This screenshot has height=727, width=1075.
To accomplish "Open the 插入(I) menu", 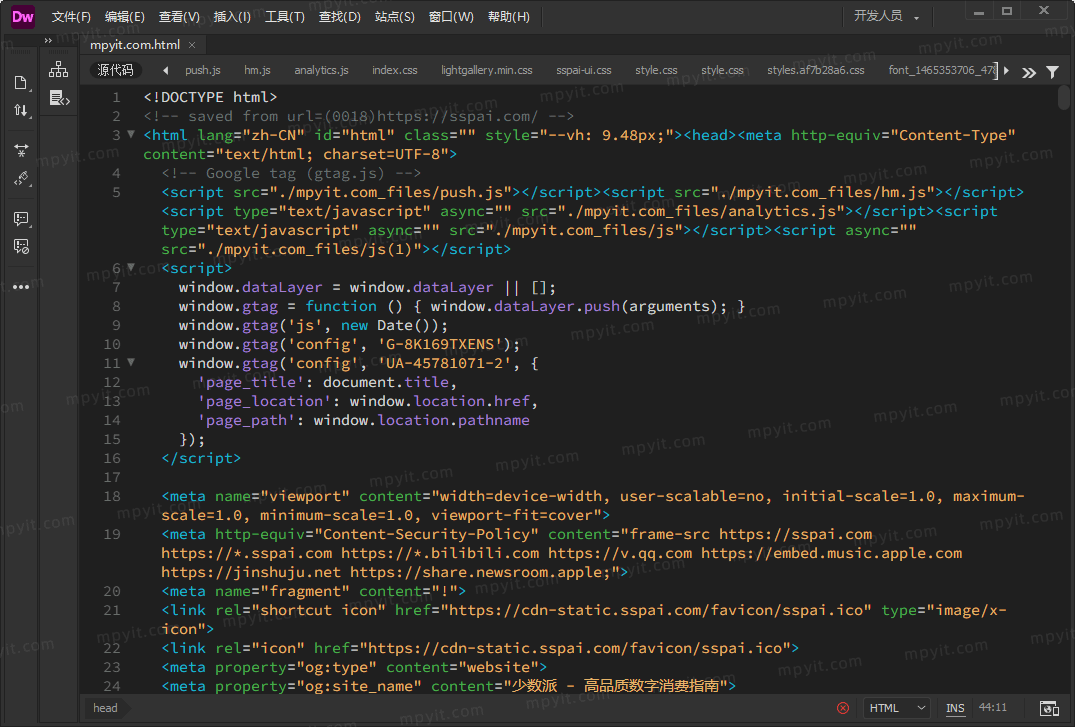I will [x=232, y=16].
